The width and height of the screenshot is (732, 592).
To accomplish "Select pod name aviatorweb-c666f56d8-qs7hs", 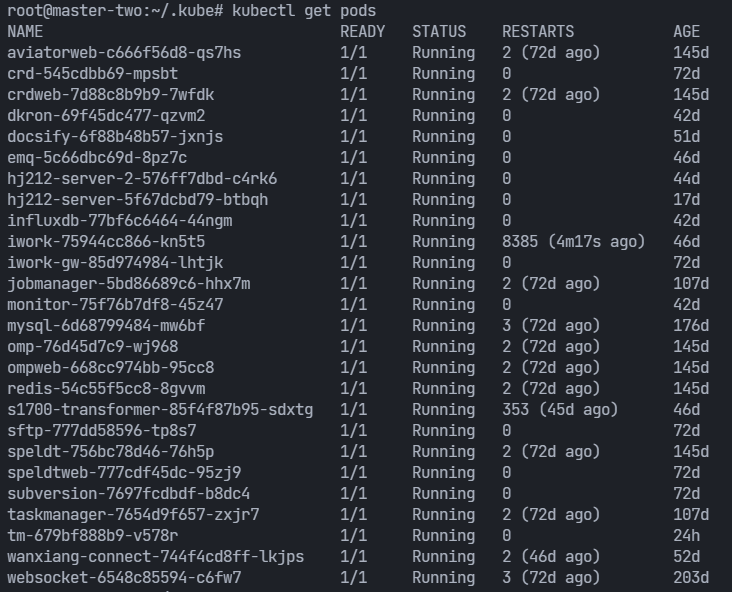I will coord(124,53).
